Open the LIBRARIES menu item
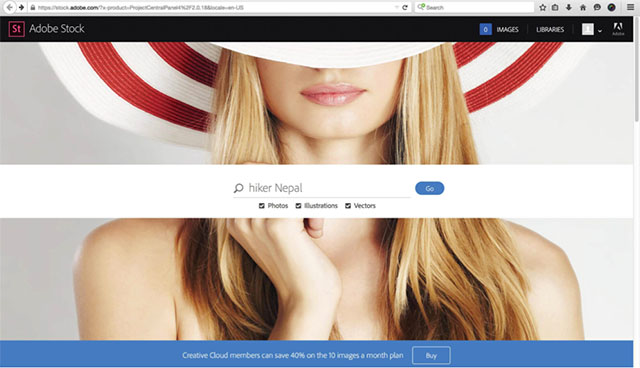 (550, 29)
